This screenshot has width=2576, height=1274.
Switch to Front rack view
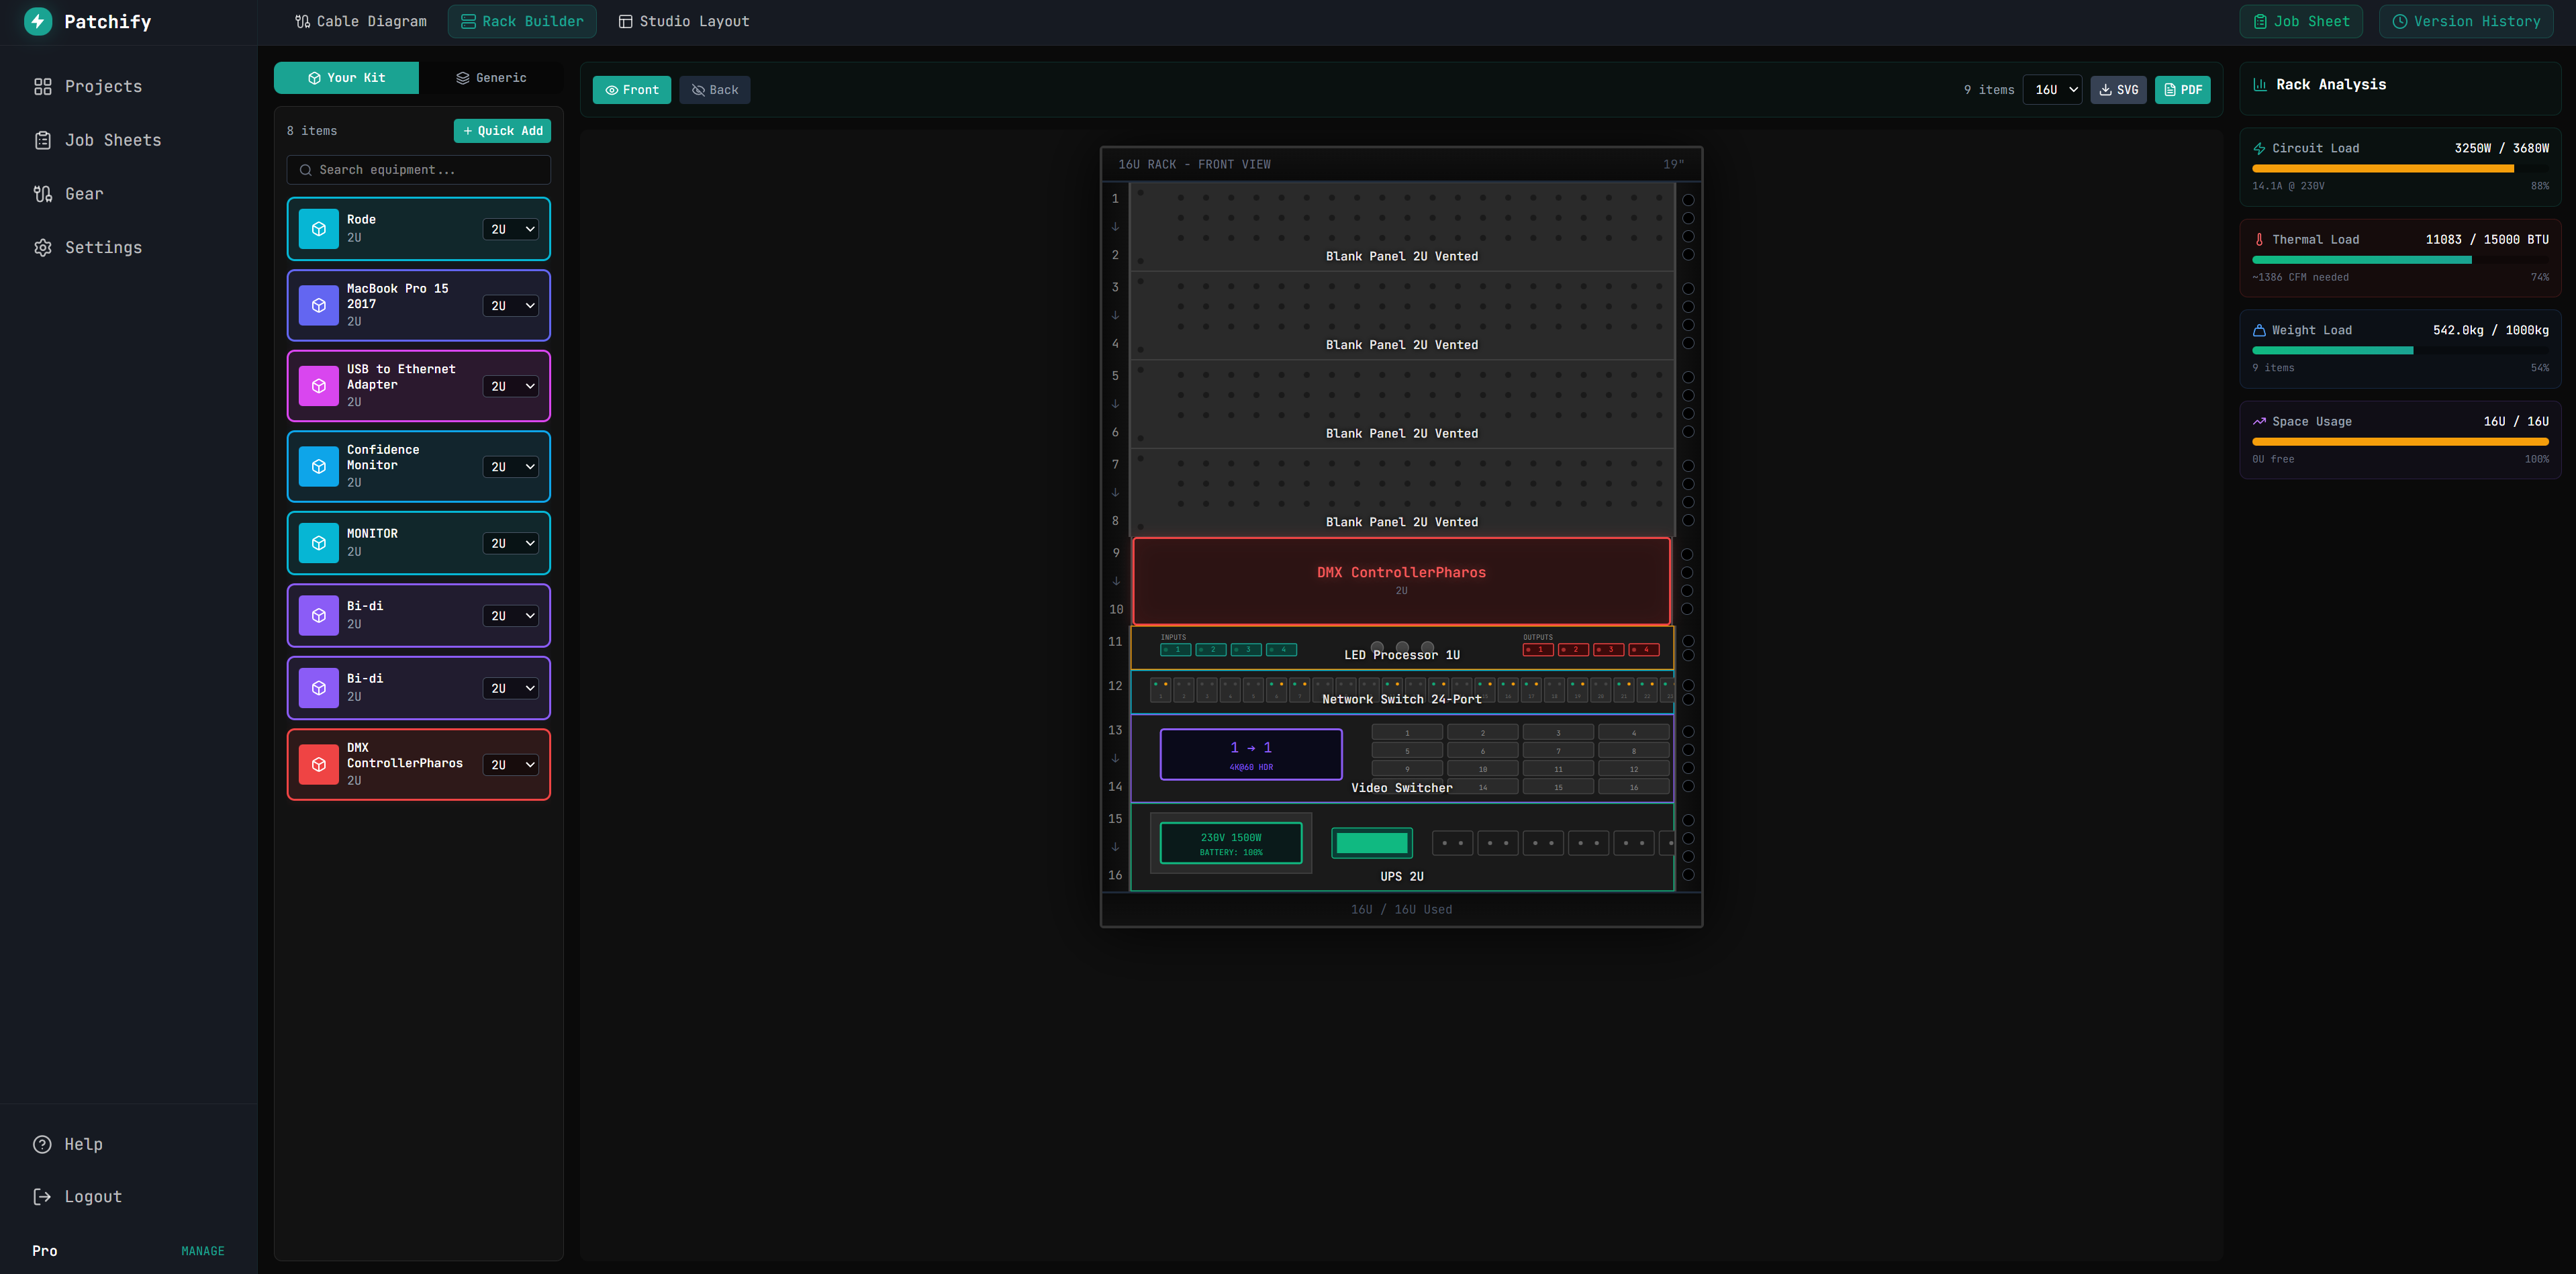tap(631, 90)
